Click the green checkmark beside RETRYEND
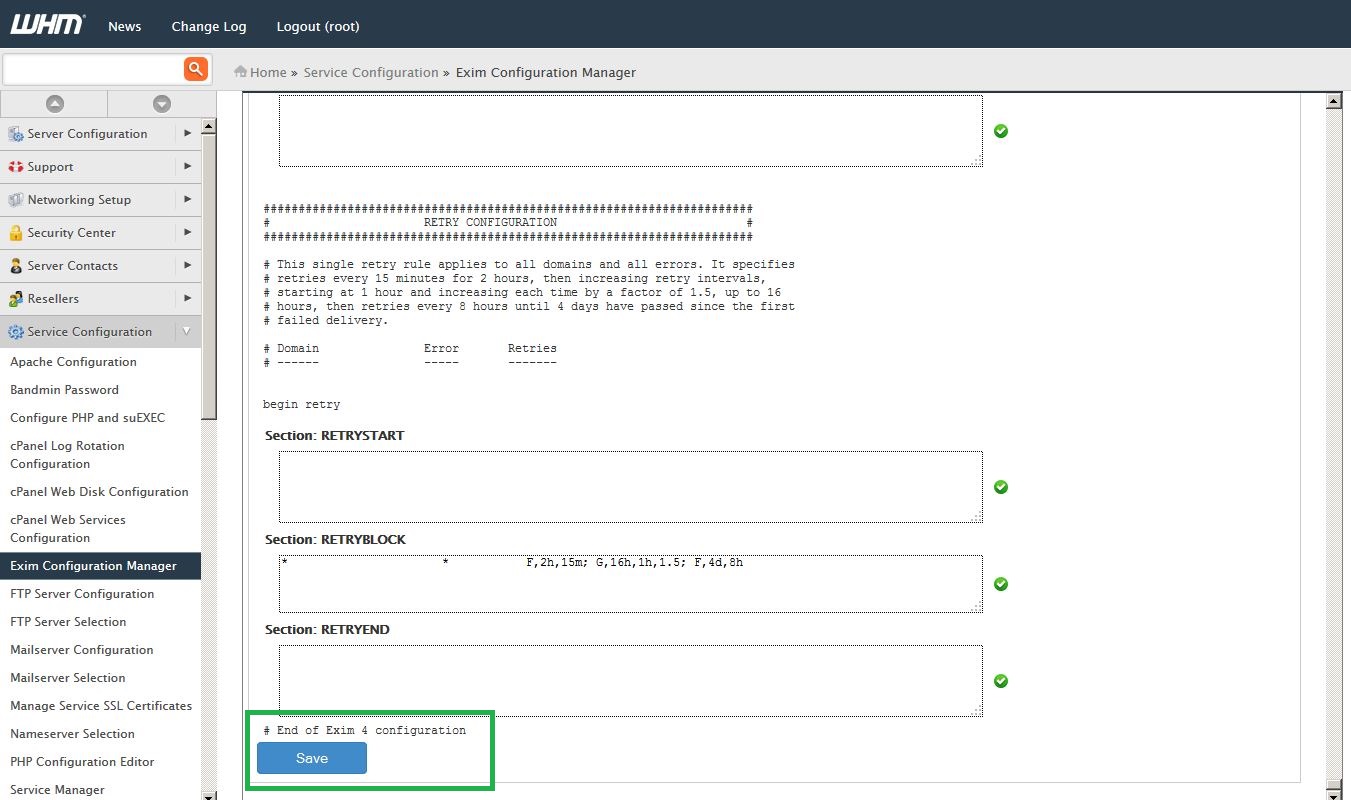Image resolution: width=1351 pixels, height=800 pixels. [1001, 681]
